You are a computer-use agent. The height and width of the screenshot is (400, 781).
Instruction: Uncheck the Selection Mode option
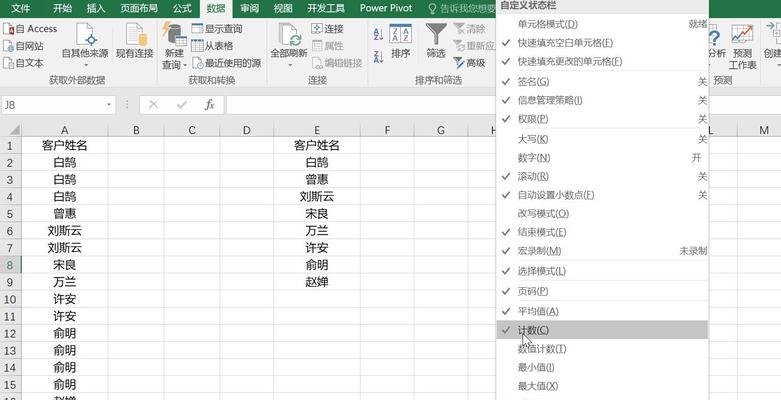pyautogui.click(x=602, y=271)
